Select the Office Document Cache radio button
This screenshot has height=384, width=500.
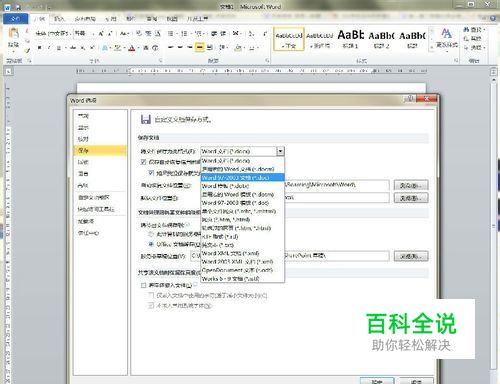pyautogui.click(x=151, y=244)
